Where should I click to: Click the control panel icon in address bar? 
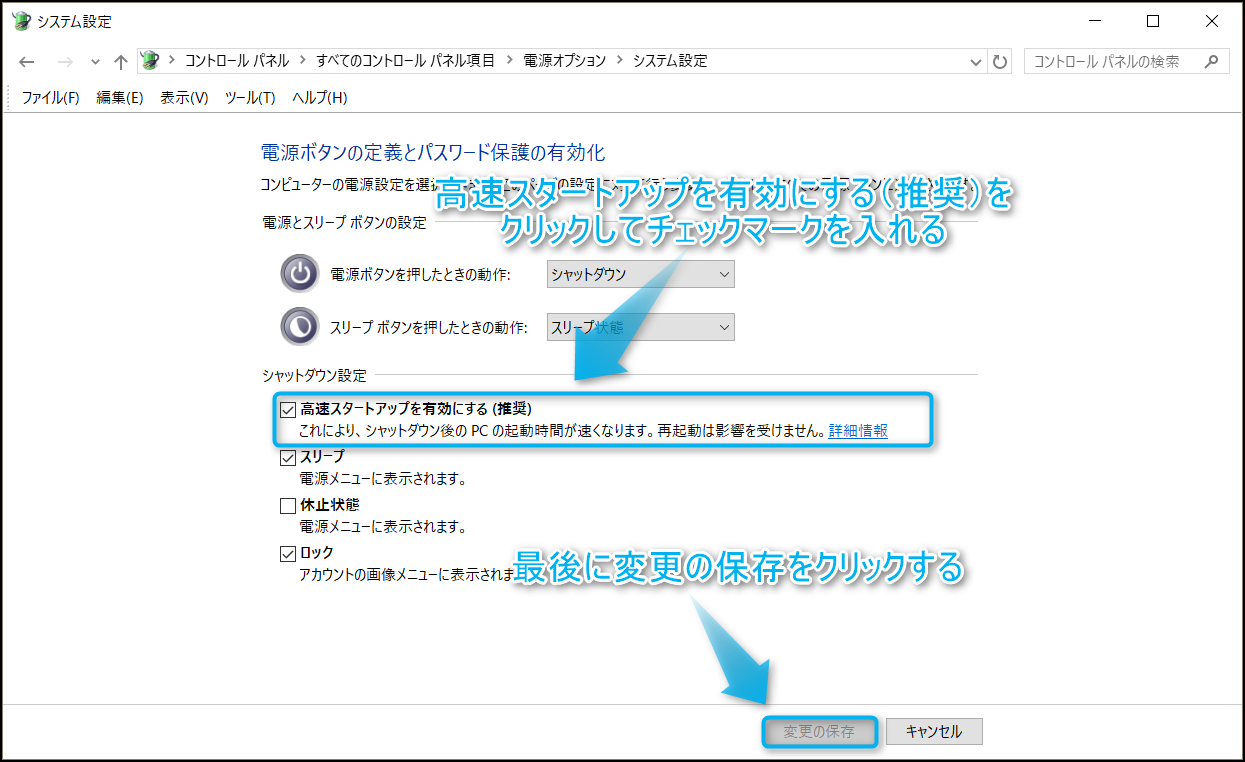coord(150,61)
